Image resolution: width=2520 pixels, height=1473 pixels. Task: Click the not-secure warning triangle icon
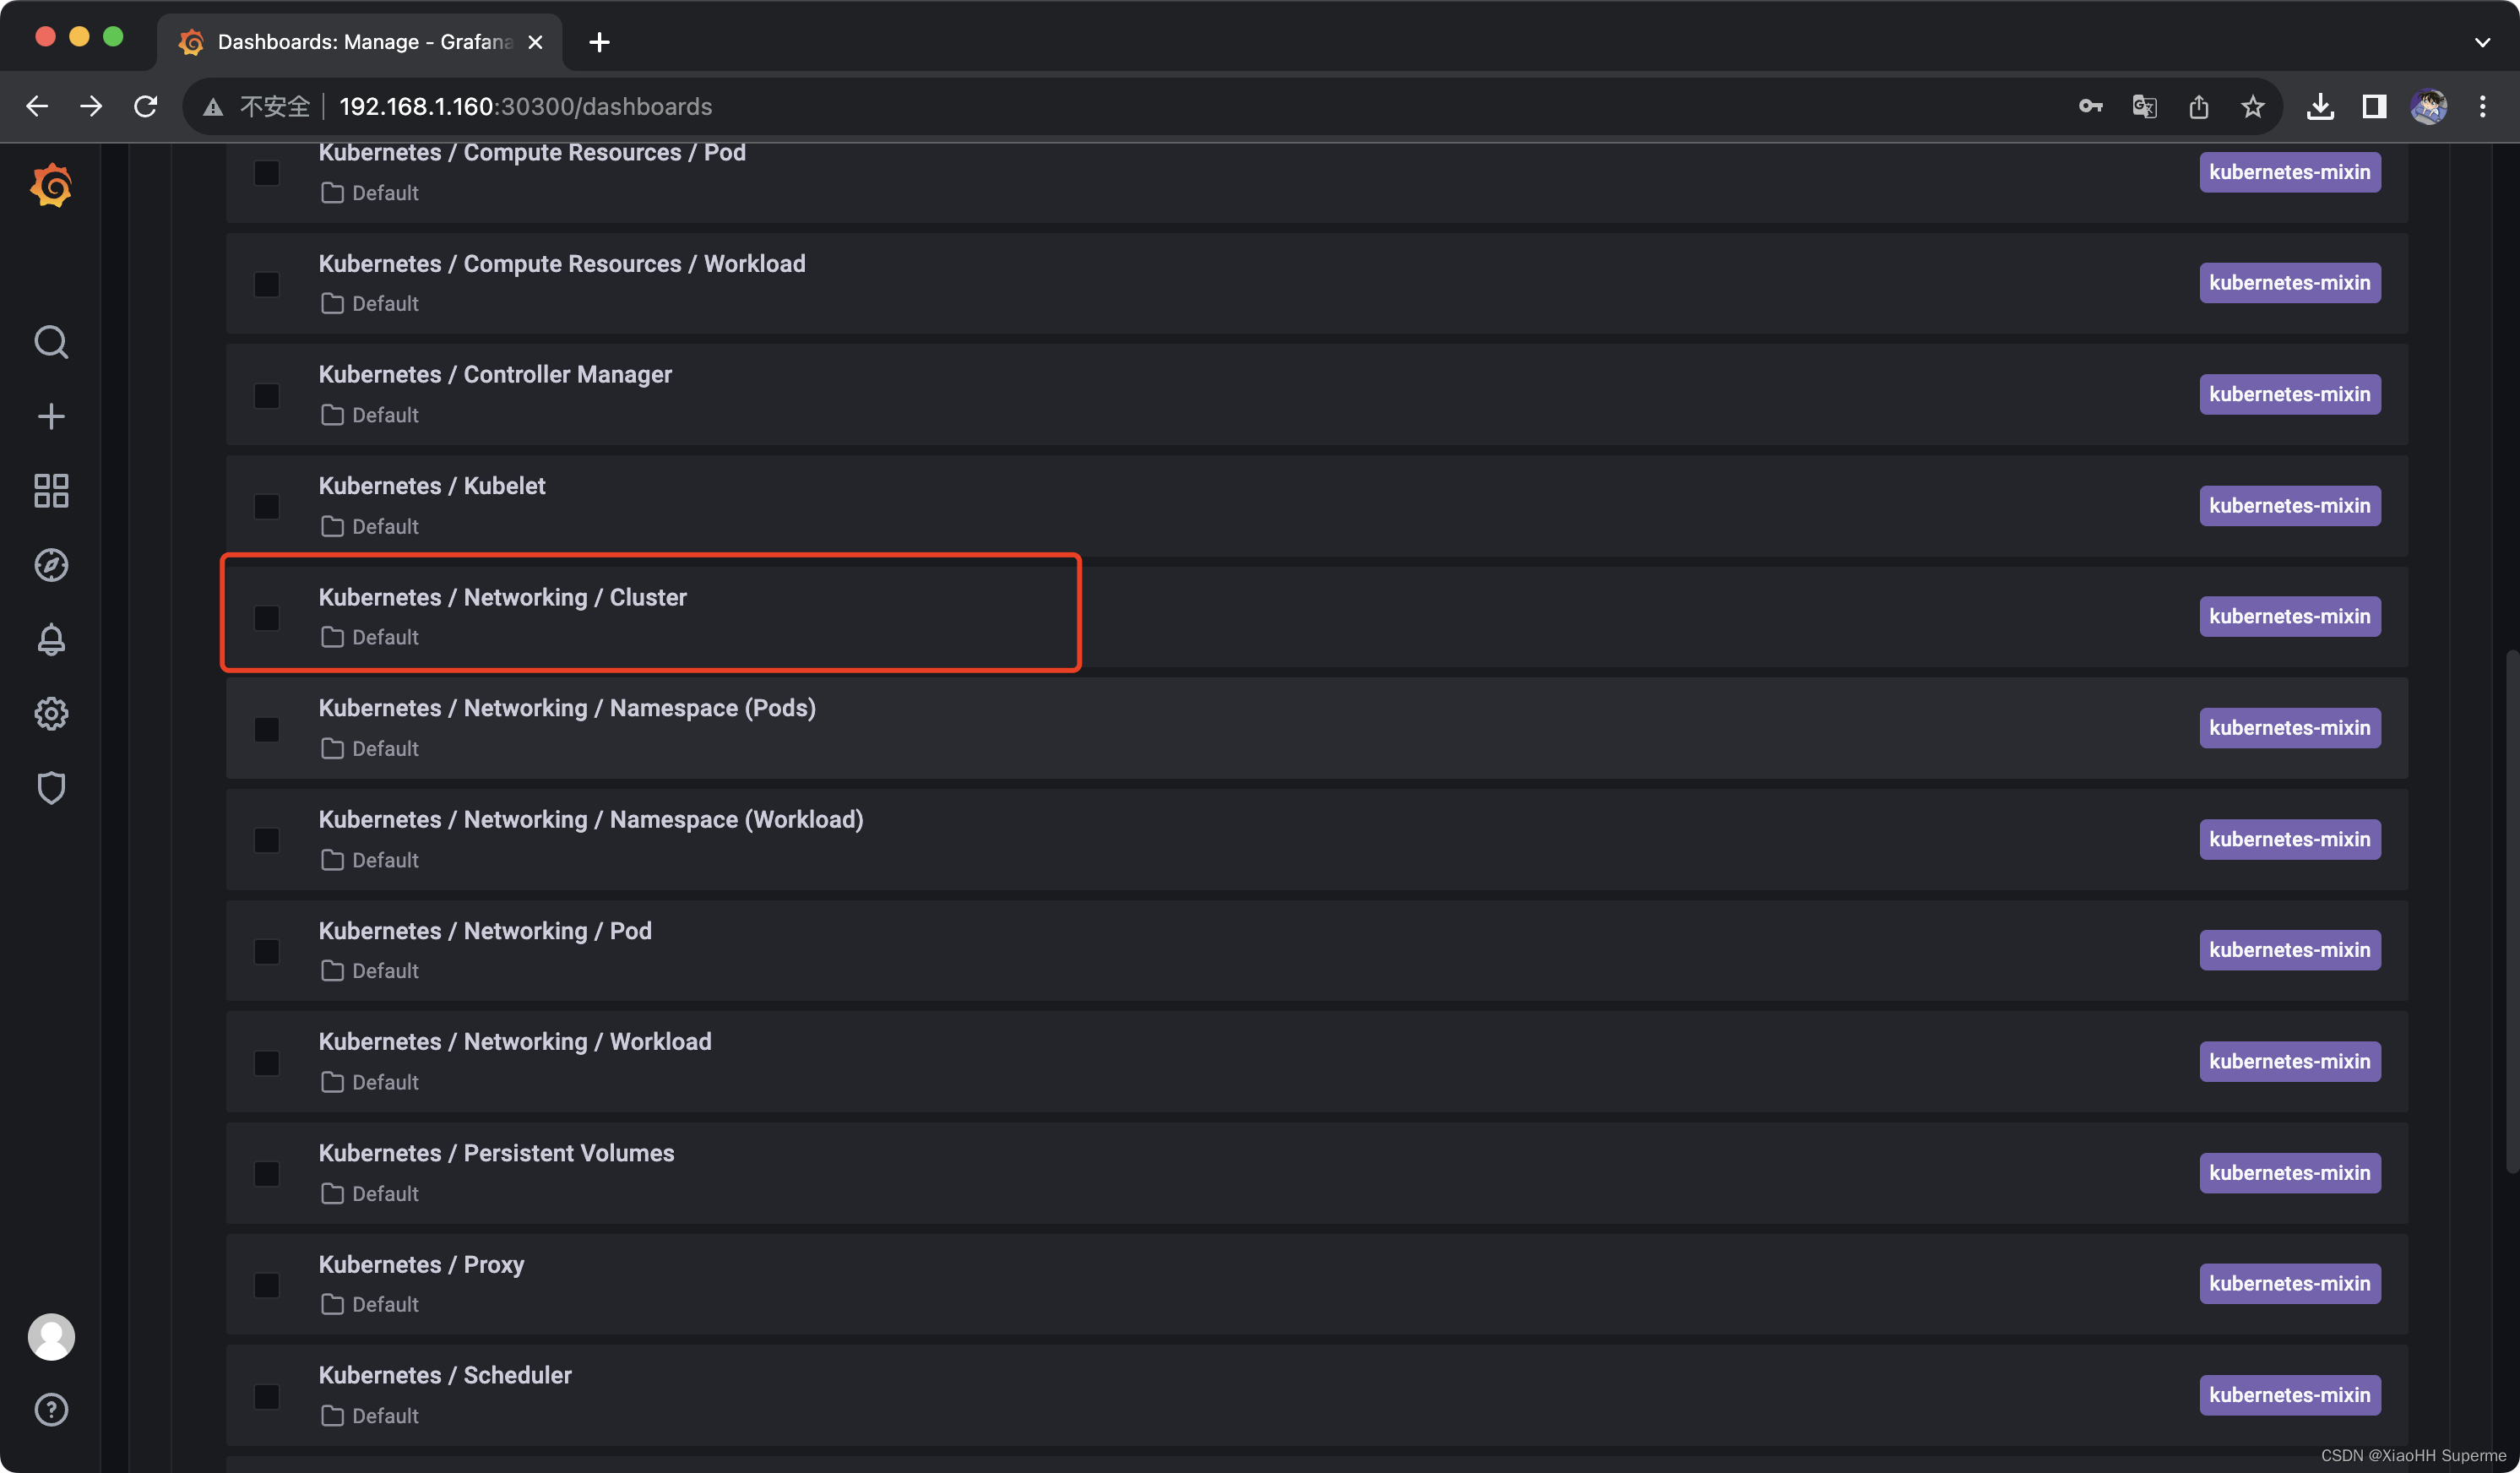click(x=213, y=107)
